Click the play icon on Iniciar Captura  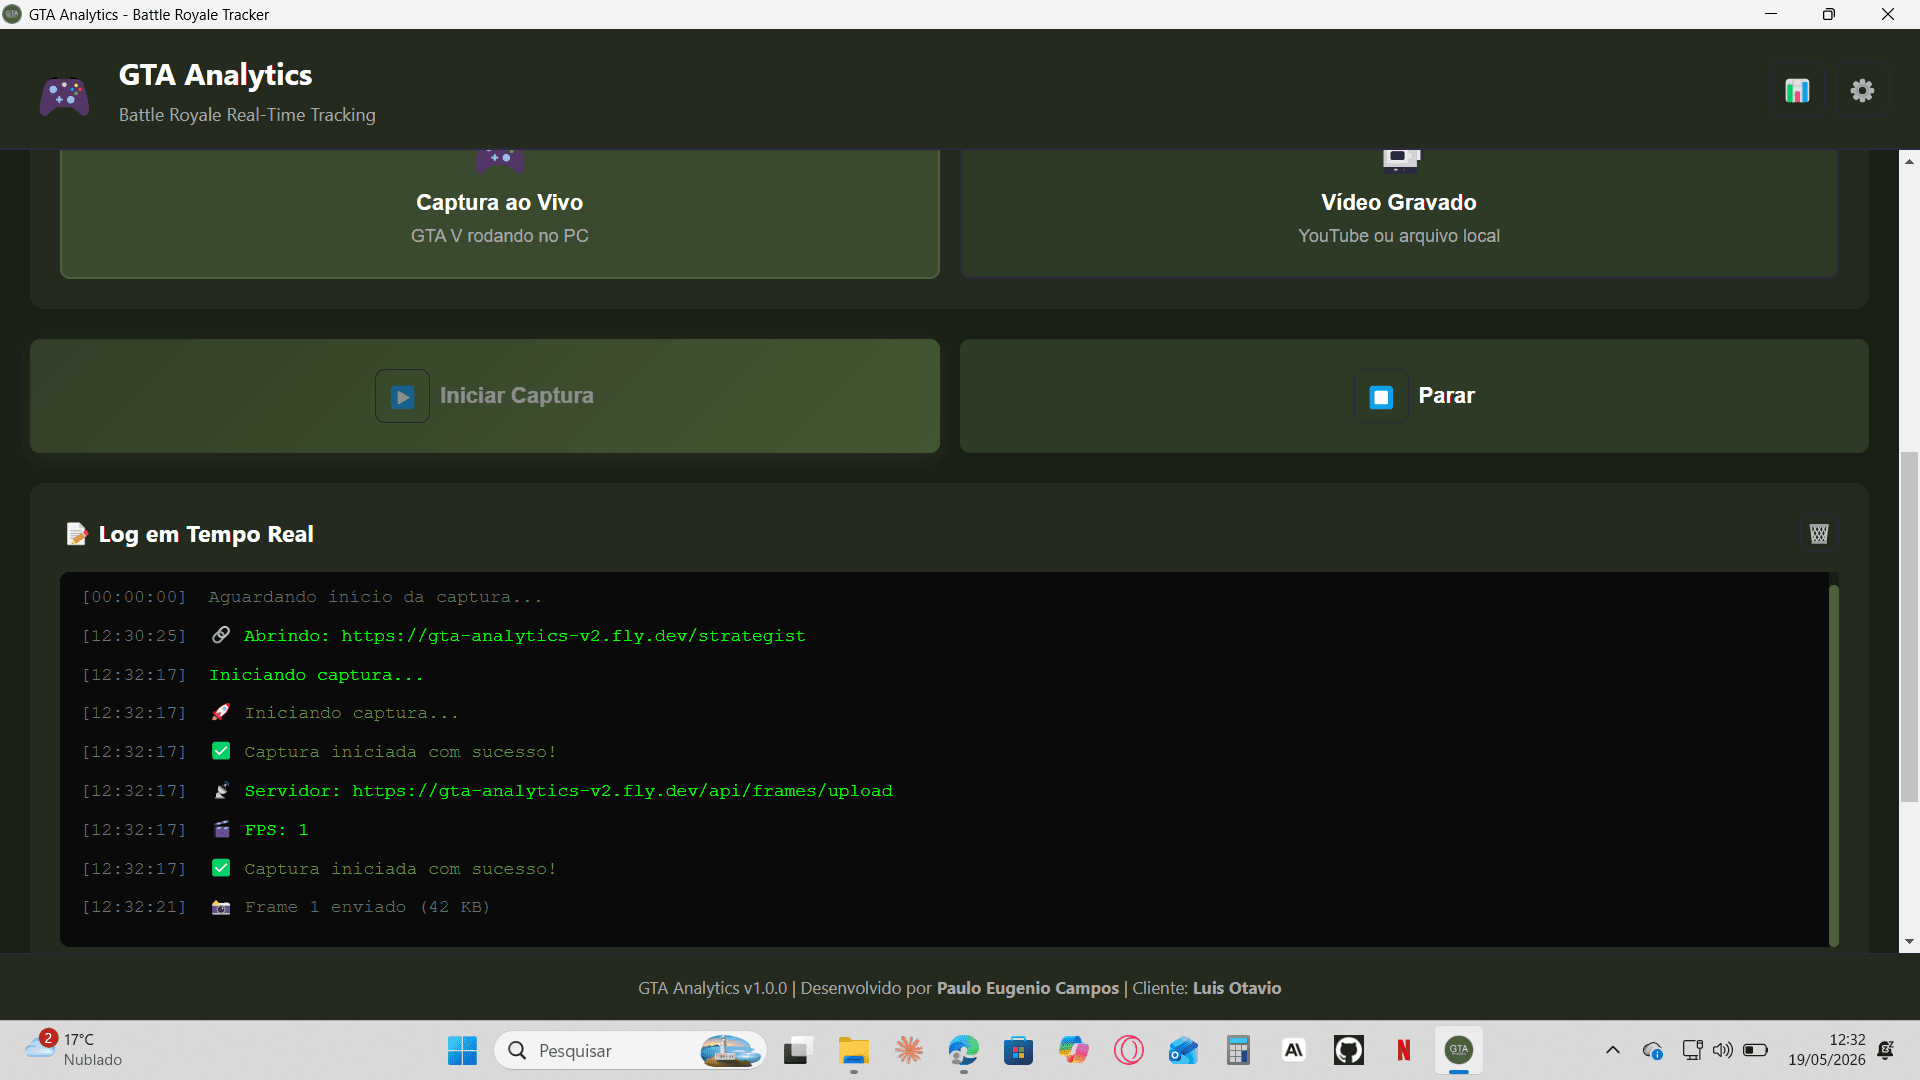(x=402, y=396)
